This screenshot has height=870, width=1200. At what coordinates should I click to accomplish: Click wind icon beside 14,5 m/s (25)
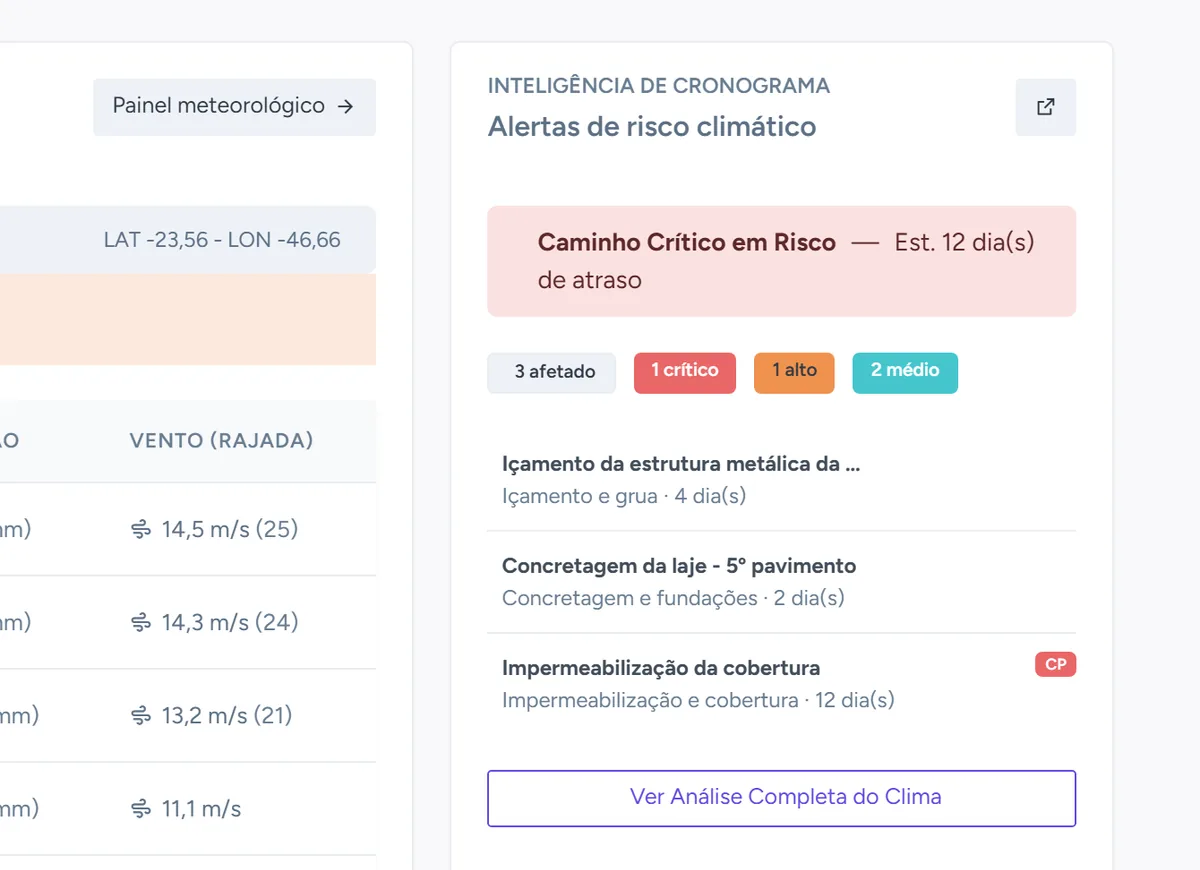click(x=141, y=530)
